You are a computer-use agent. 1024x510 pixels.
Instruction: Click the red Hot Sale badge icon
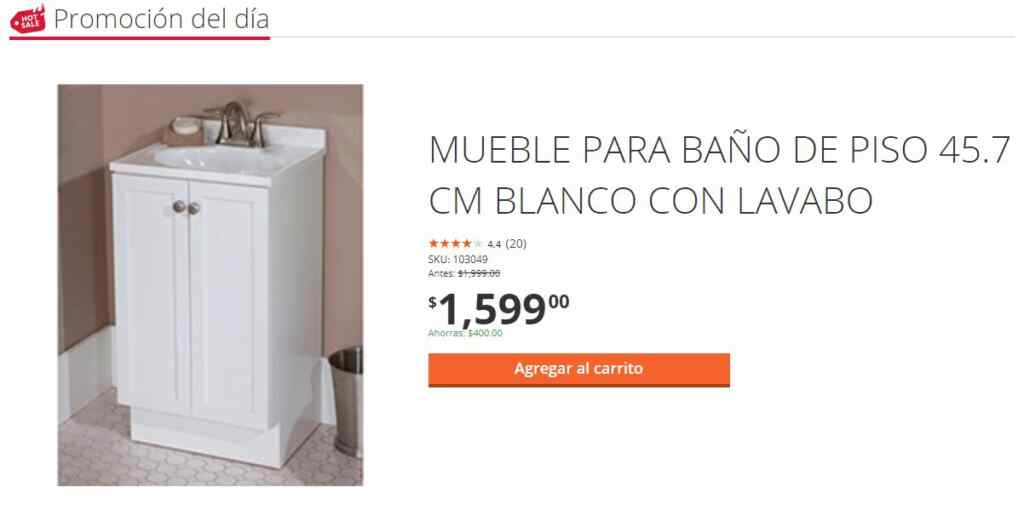(27, 18)
